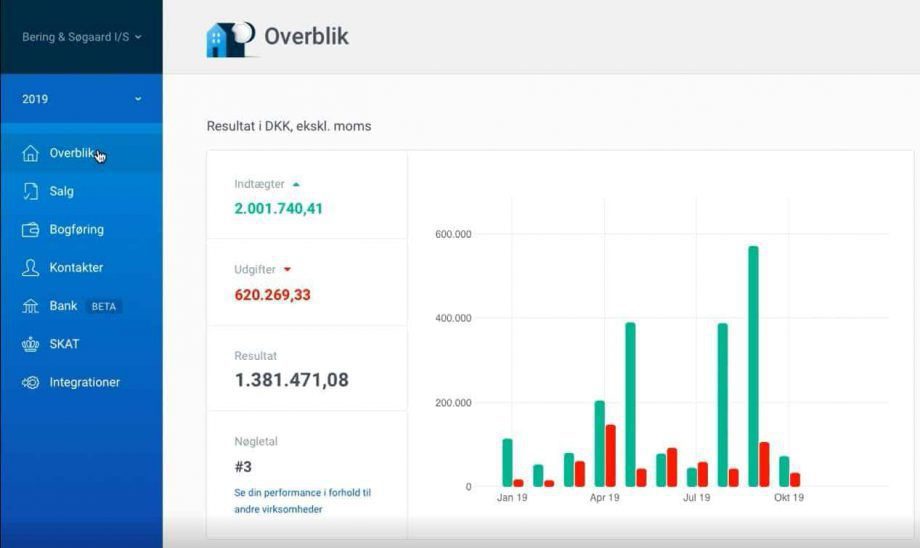Open the 2019 year selector dropdown
920x548 pixels.
pyautogui.click(x=82, y=99)
